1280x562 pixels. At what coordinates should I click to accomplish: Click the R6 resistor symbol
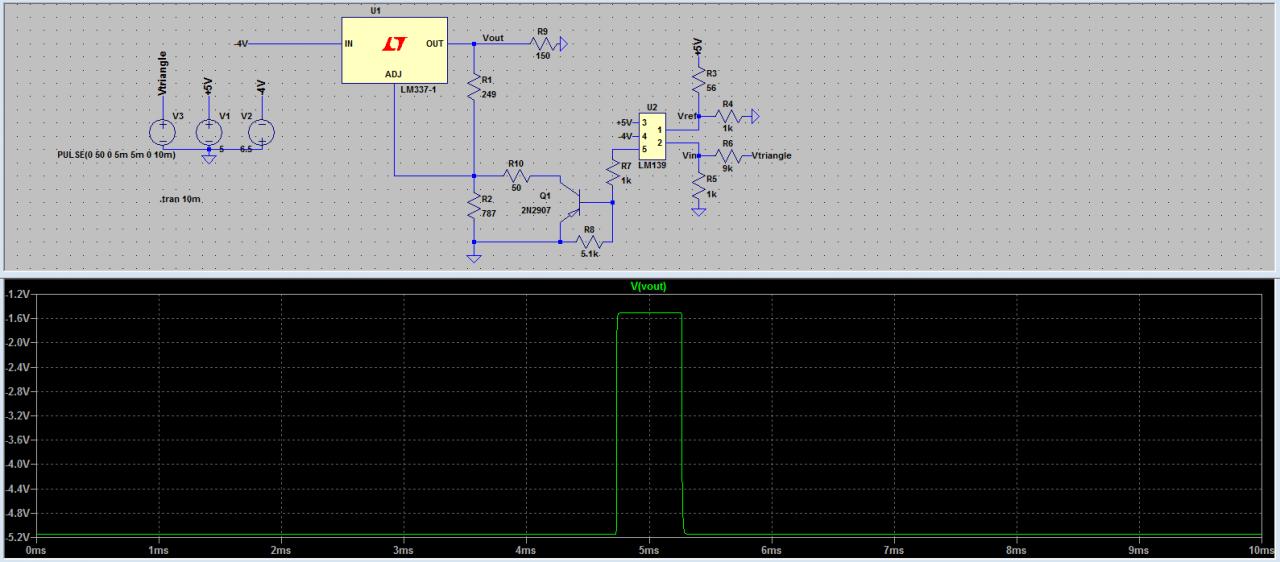pos(729,156)
